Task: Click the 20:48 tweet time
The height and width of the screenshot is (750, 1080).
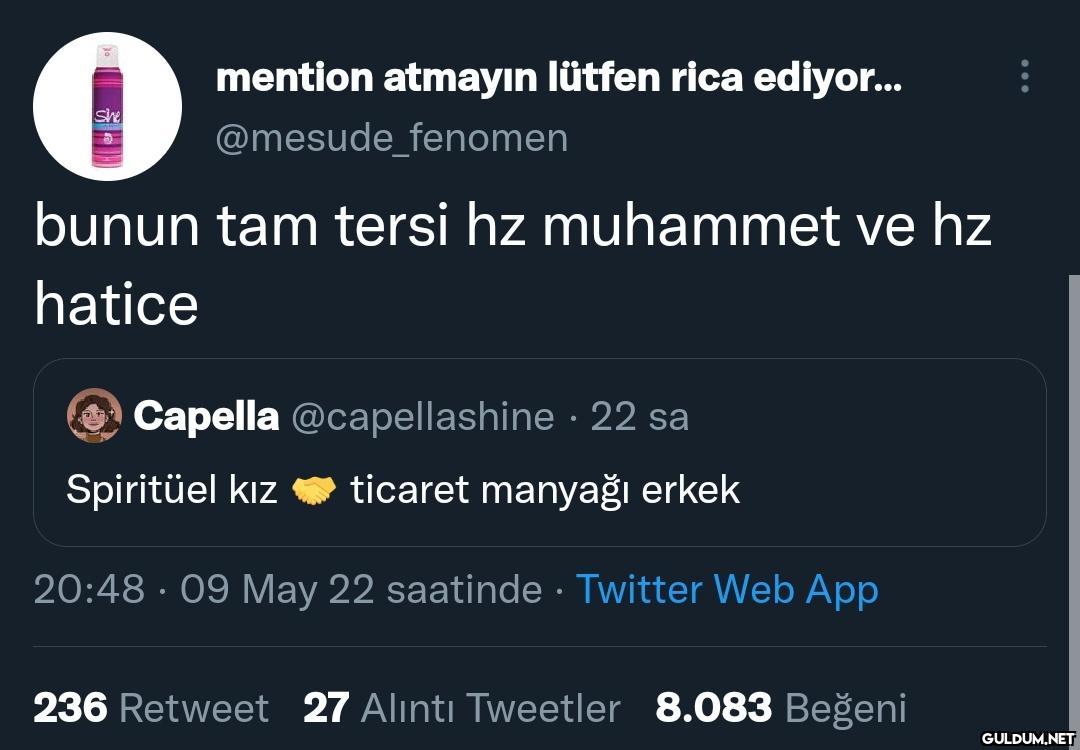Action: click(x=89, y=589)
